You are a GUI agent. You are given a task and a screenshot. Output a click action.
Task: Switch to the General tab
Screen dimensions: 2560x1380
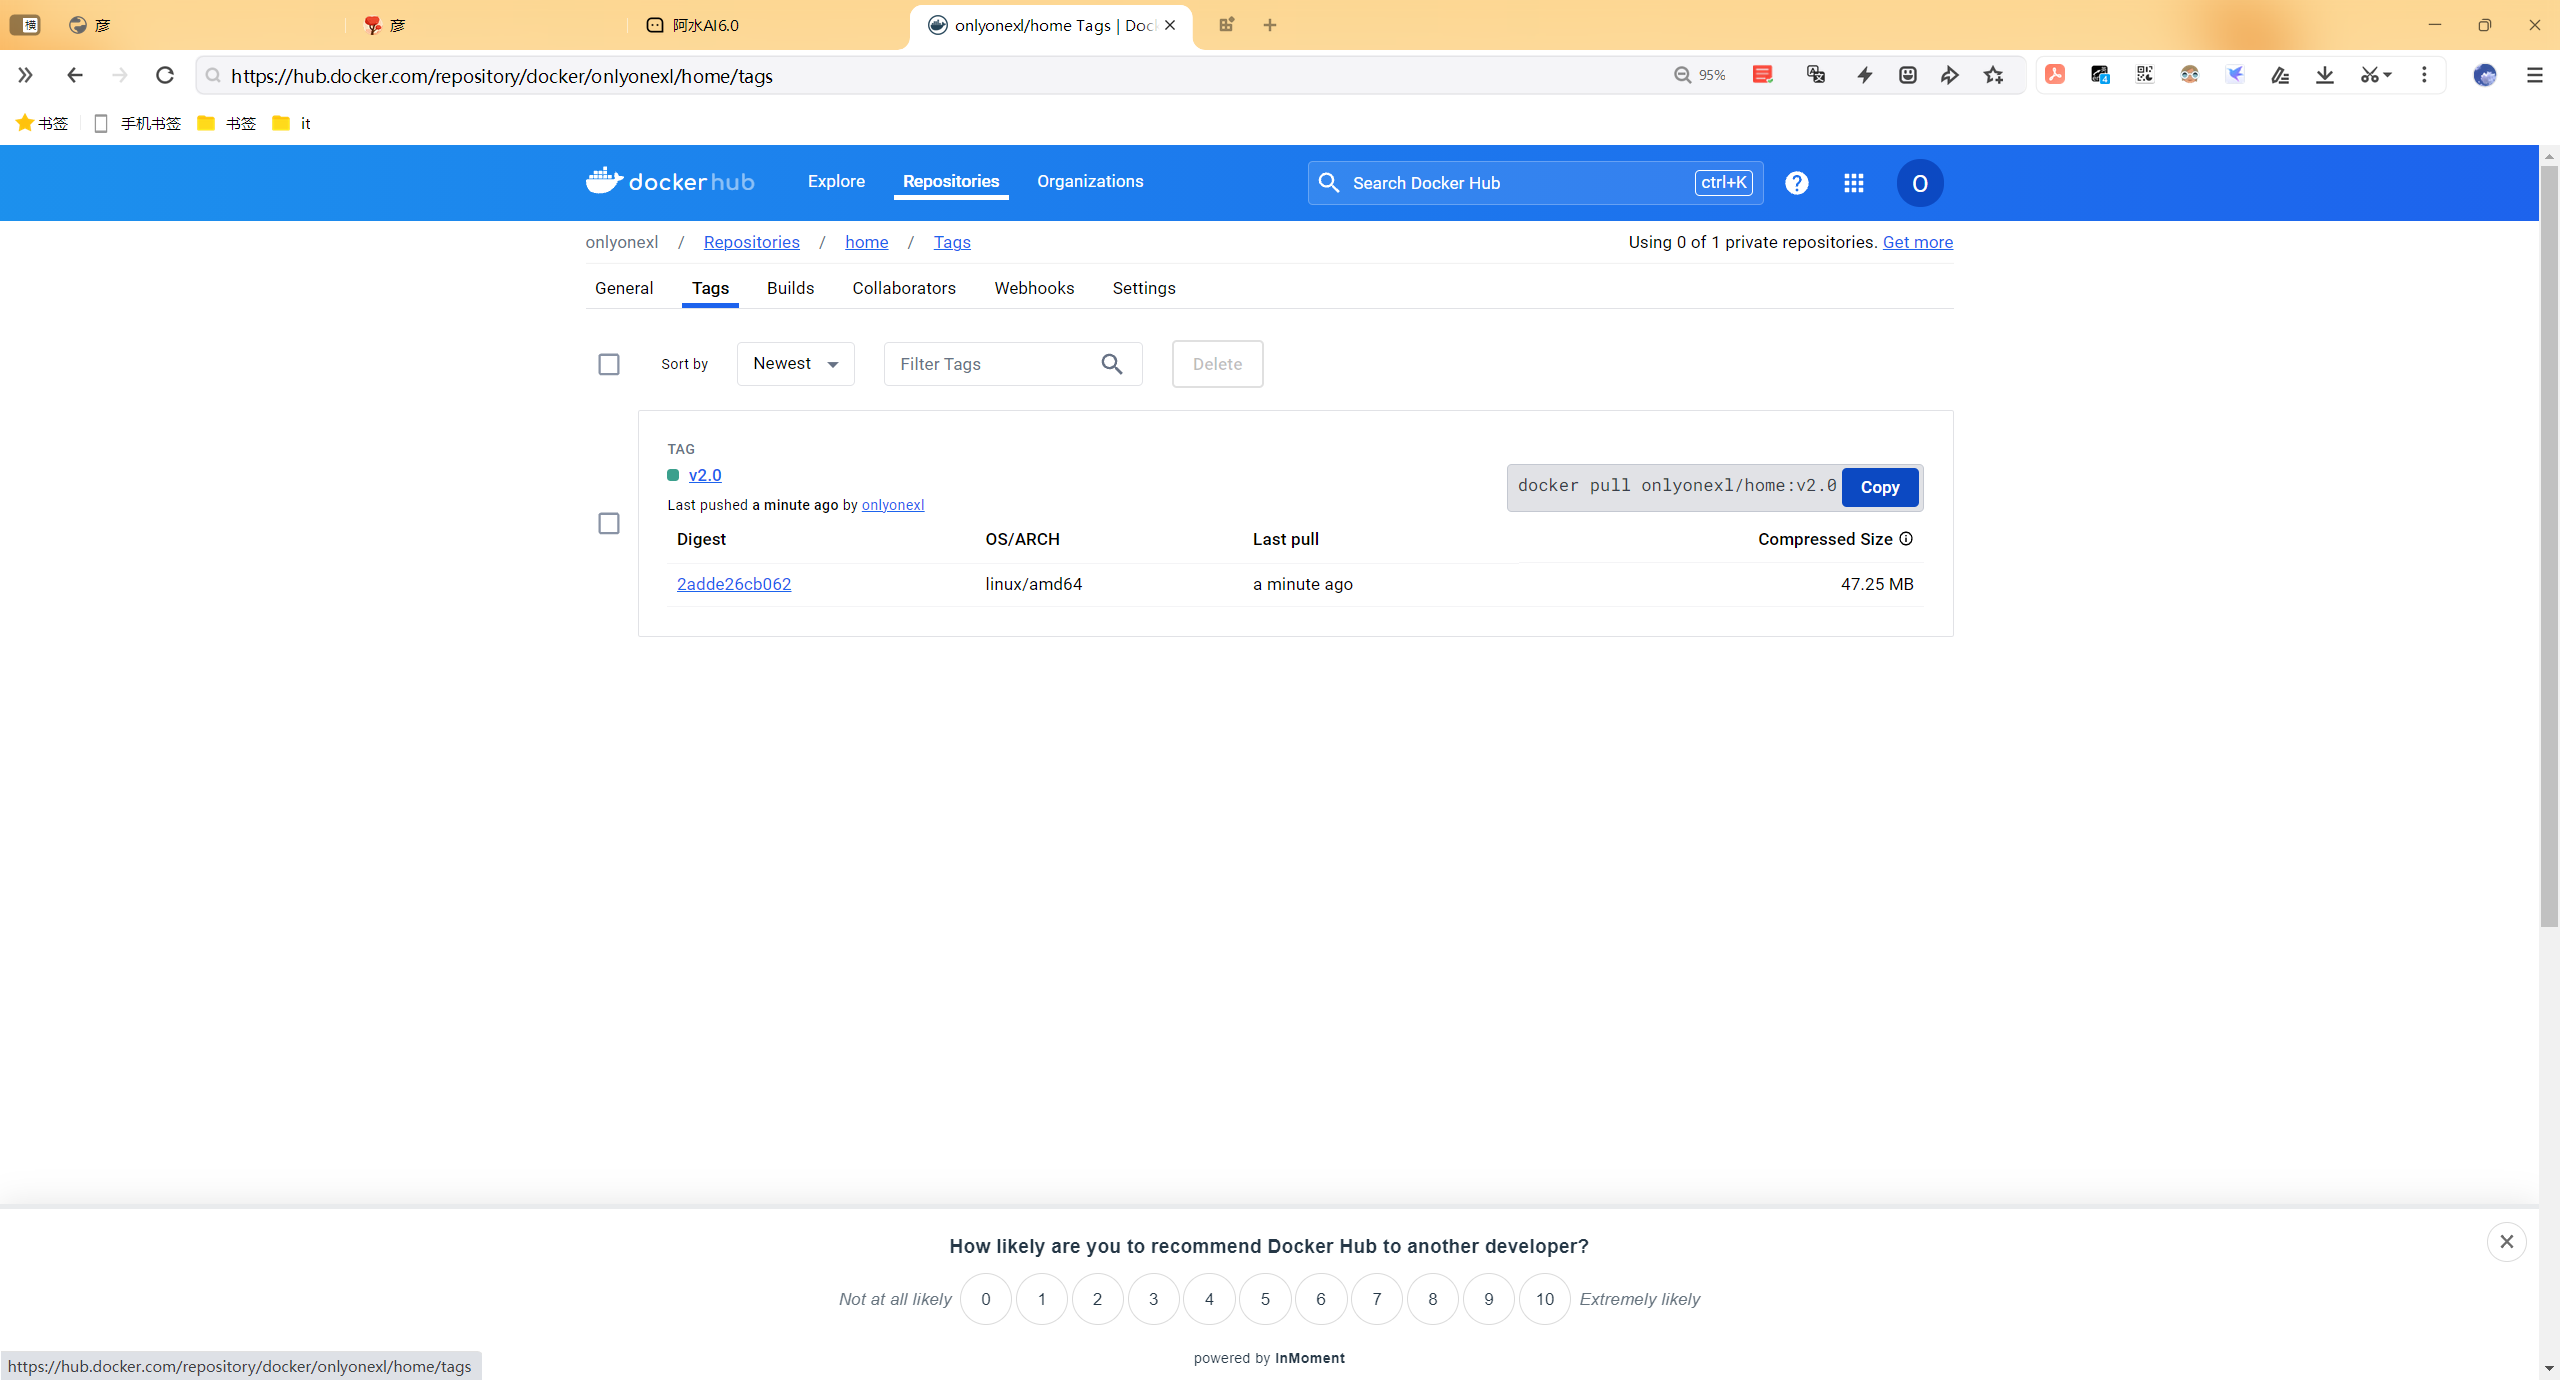[624, 288]
